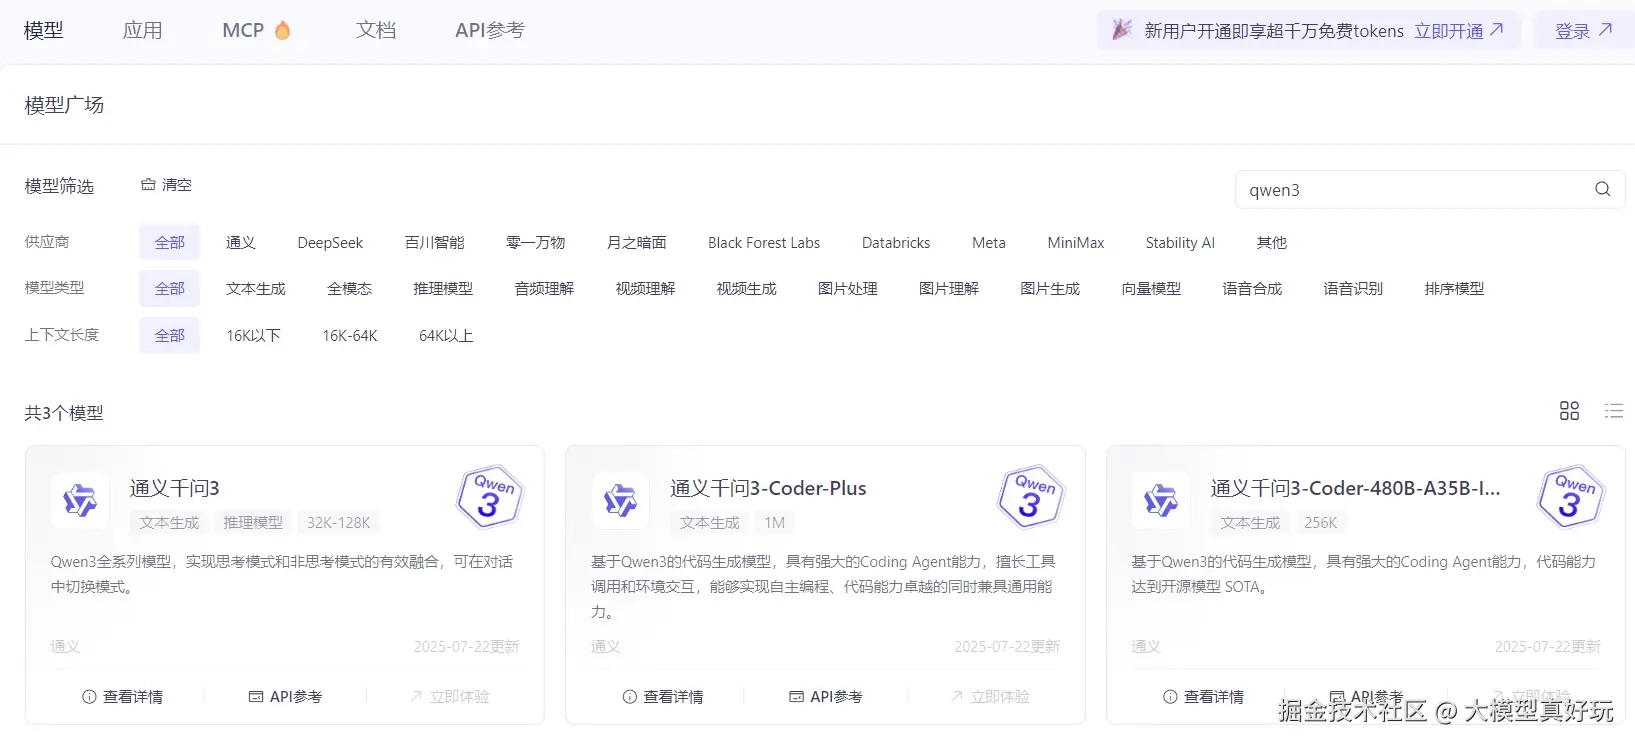Filter provider by DeepSeek
1635x746 pixels.
click(330, 243)
